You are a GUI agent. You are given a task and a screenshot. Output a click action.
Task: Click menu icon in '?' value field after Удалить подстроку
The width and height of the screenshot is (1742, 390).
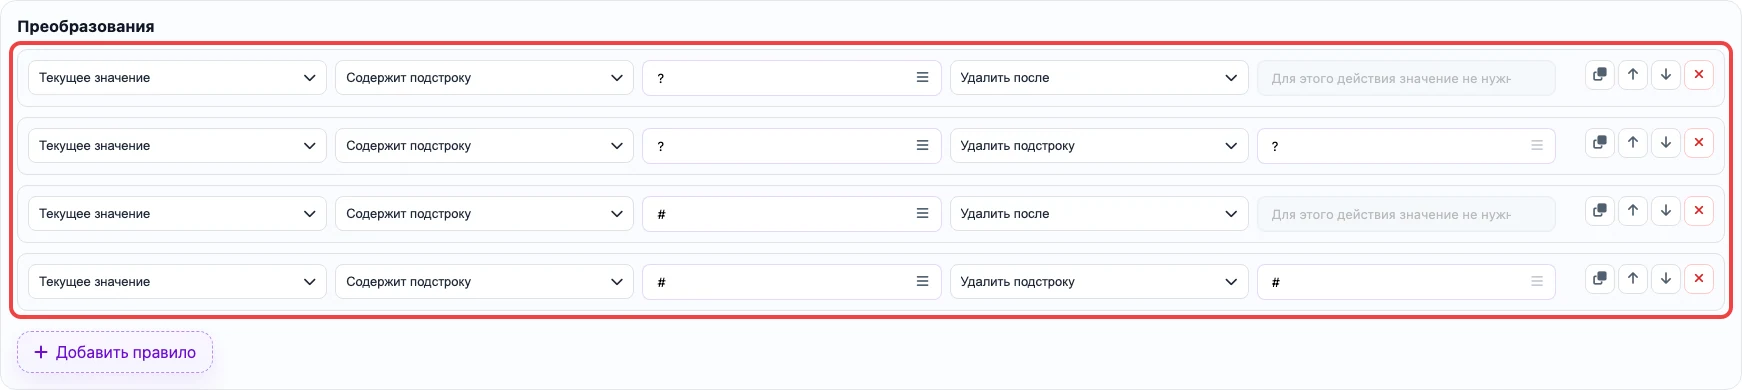point(1537,145)
